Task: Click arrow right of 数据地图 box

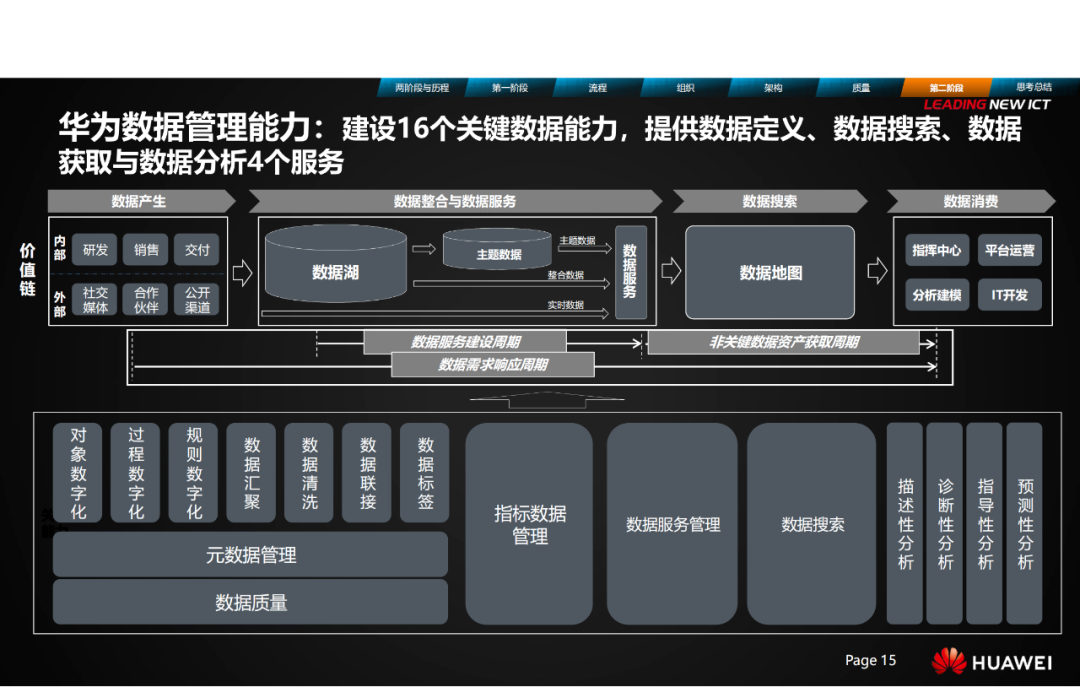Action: (876, 271)
